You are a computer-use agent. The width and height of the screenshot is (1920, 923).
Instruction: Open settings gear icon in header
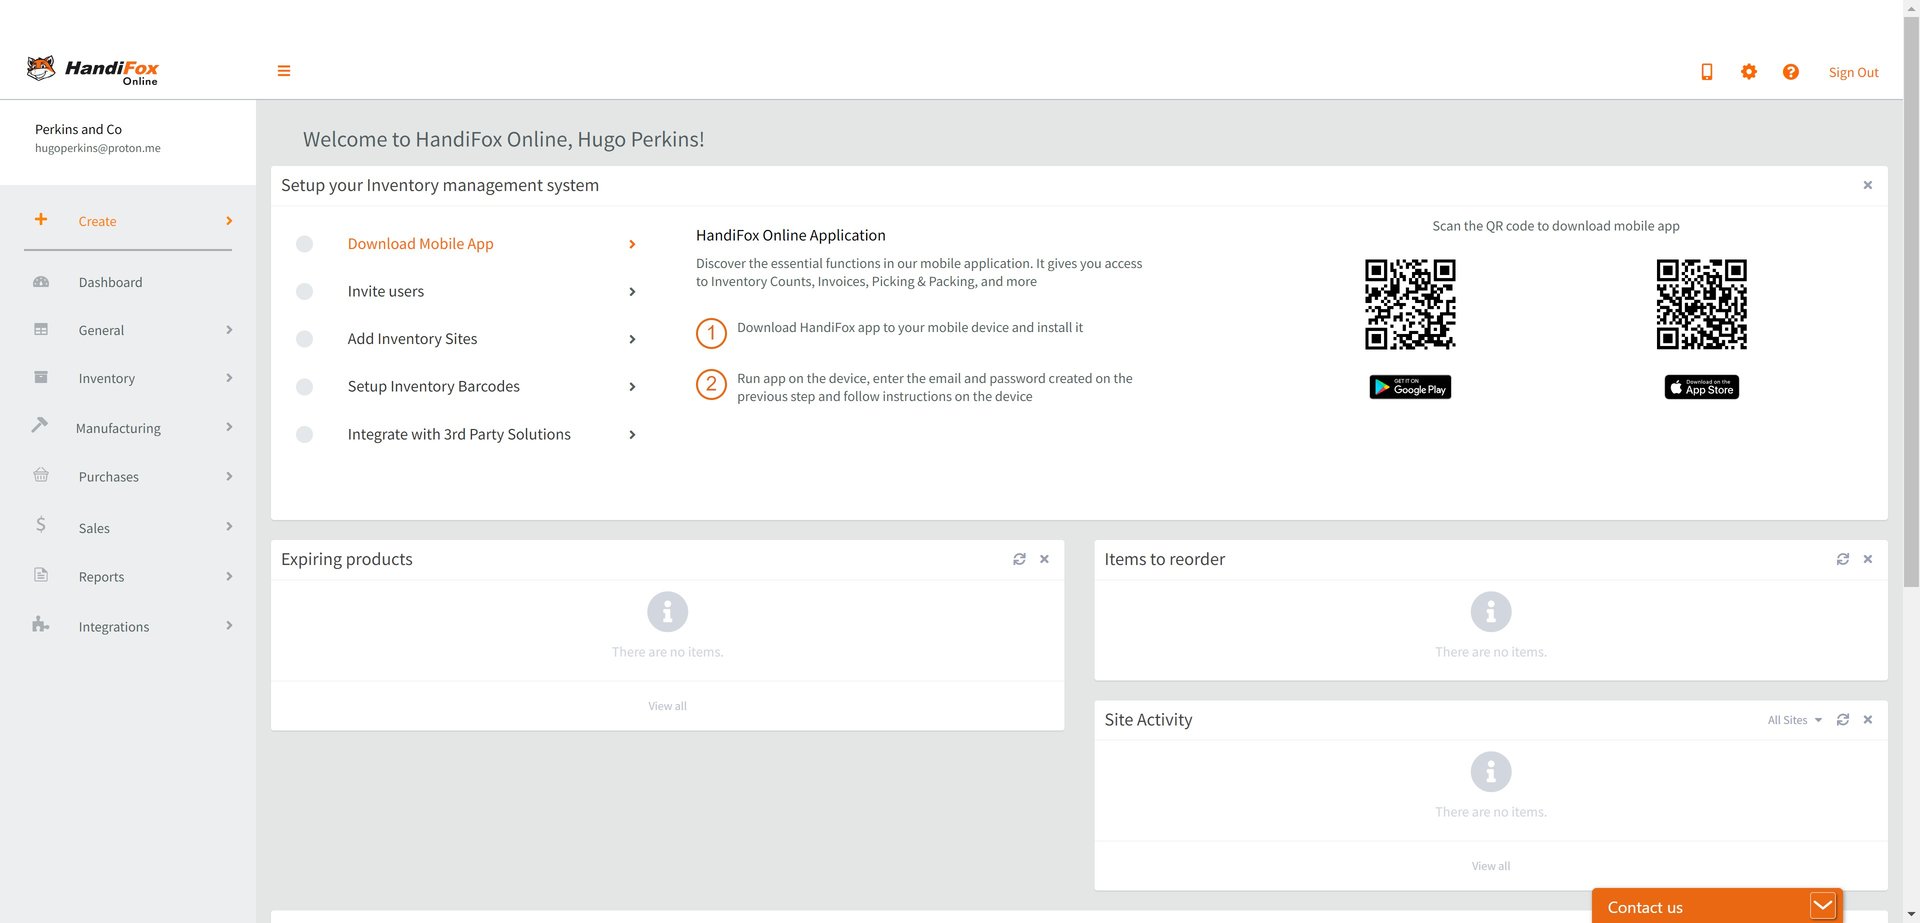1749,72
